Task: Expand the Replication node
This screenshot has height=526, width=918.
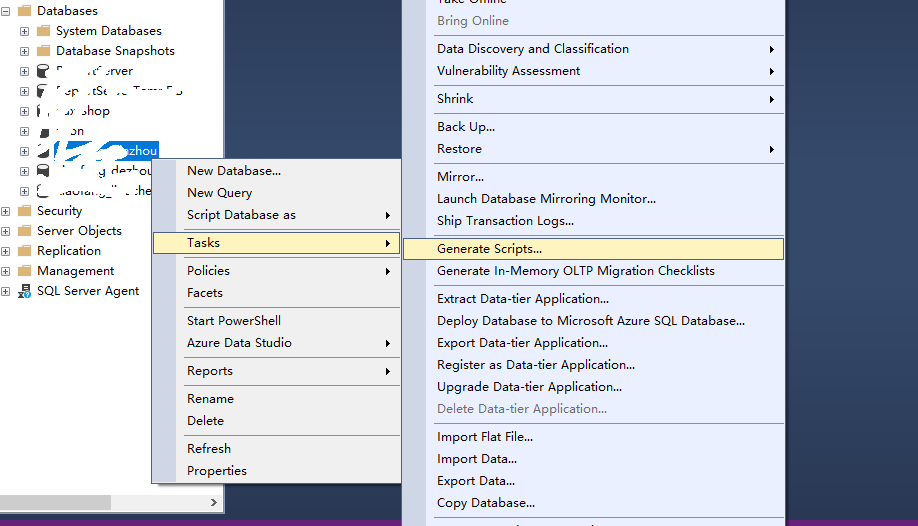Action: pyautogui.click(x=5, y=251)
